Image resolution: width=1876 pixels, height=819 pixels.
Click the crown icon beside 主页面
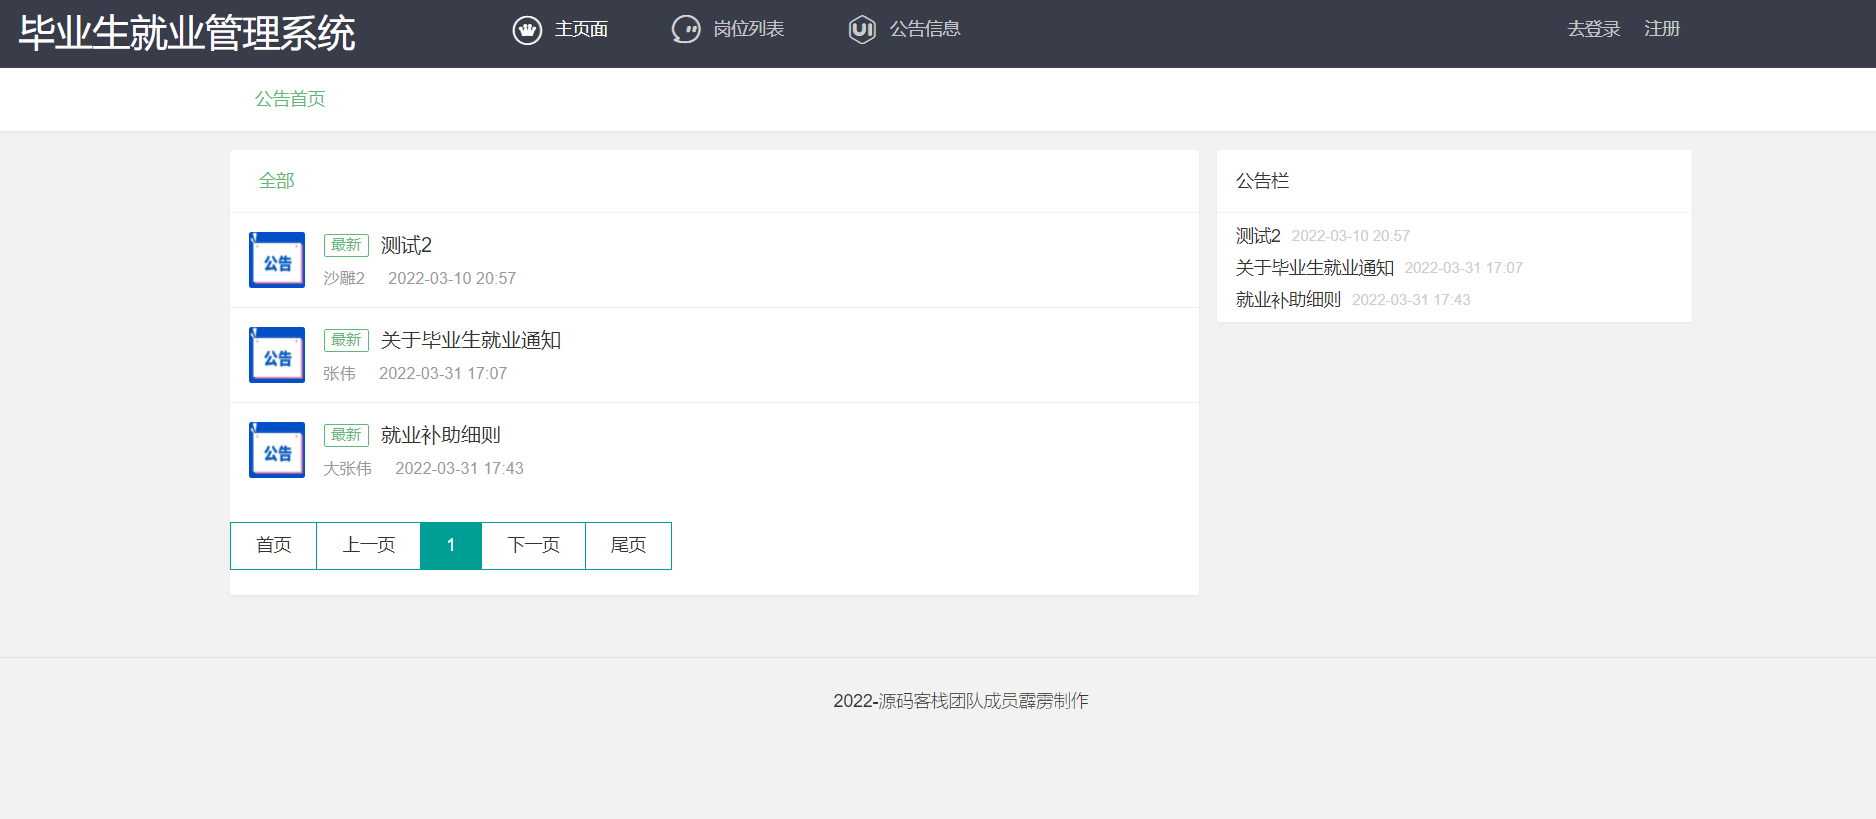(527, 30)
